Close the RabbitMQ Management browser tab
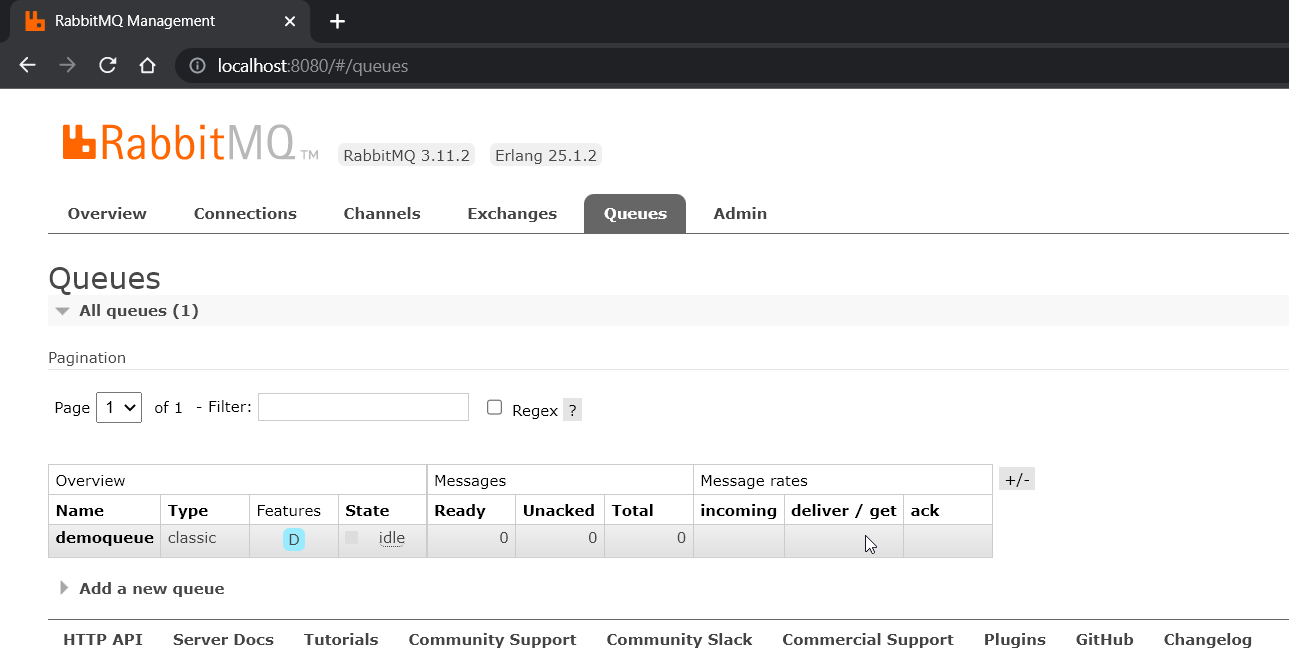This screenshot has width=1289, height=664. (290, 21)
